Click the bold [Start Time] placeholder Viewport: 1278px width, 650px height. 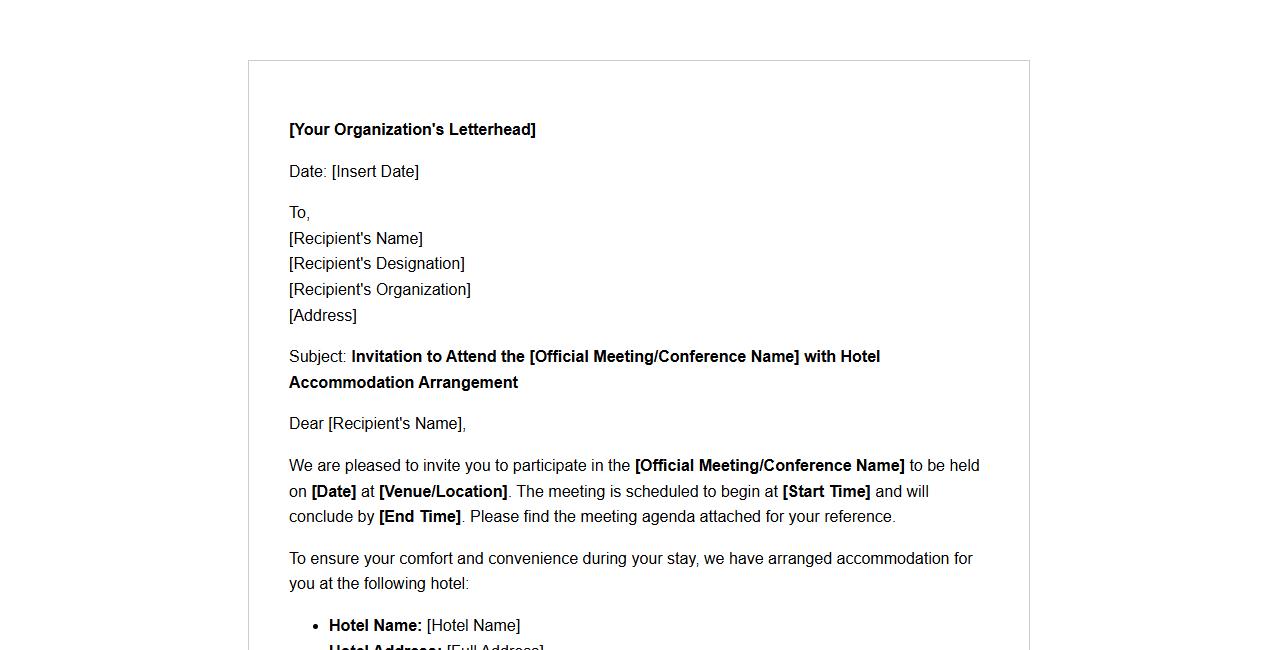coord(826,492)
